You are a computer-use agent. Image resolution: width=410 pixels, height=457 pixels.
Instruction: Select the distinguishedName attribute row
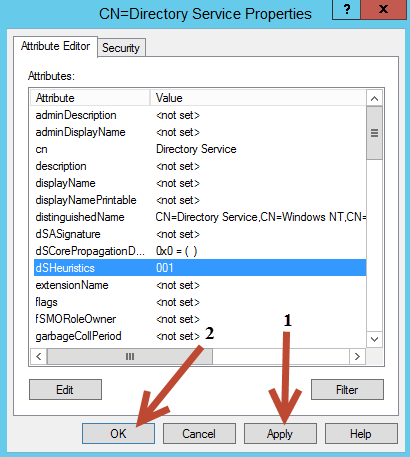(200, 217)
